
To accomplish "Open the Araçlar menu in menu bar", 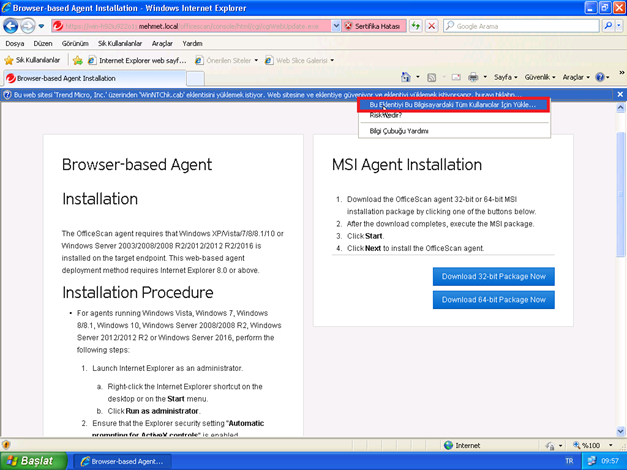I will (162, 43).
